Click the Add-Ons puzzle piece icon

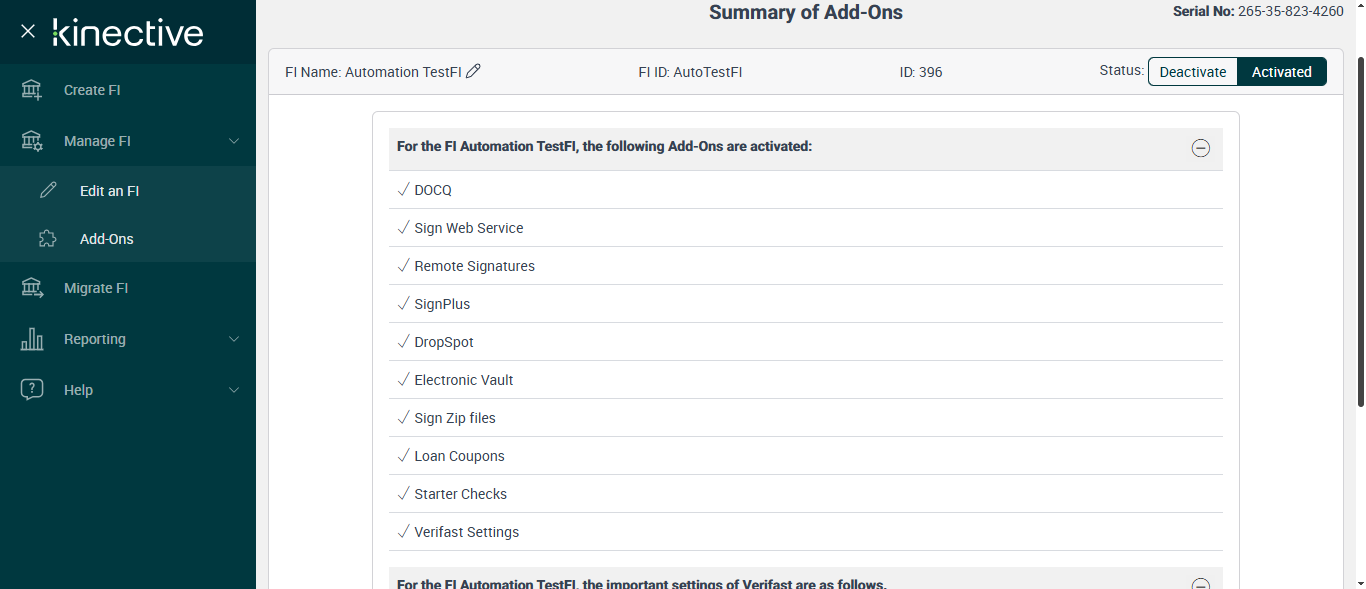tap(48, 239)
